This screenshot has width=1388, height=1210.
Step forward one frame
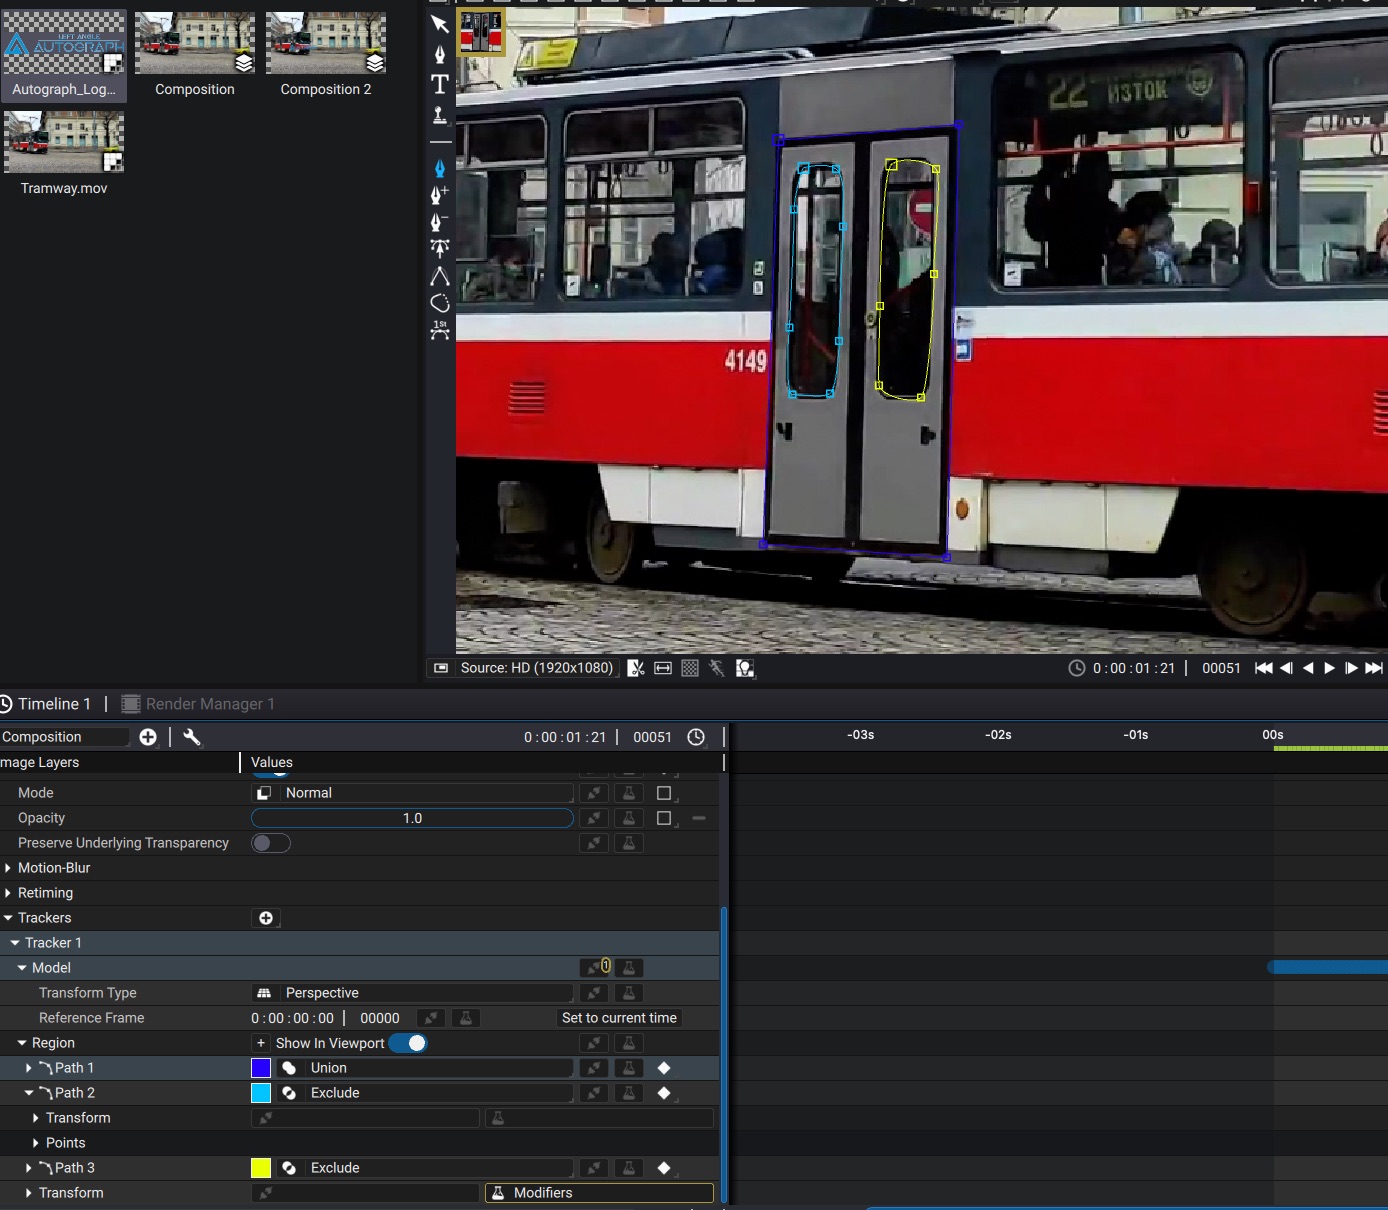click(1351, 668)
